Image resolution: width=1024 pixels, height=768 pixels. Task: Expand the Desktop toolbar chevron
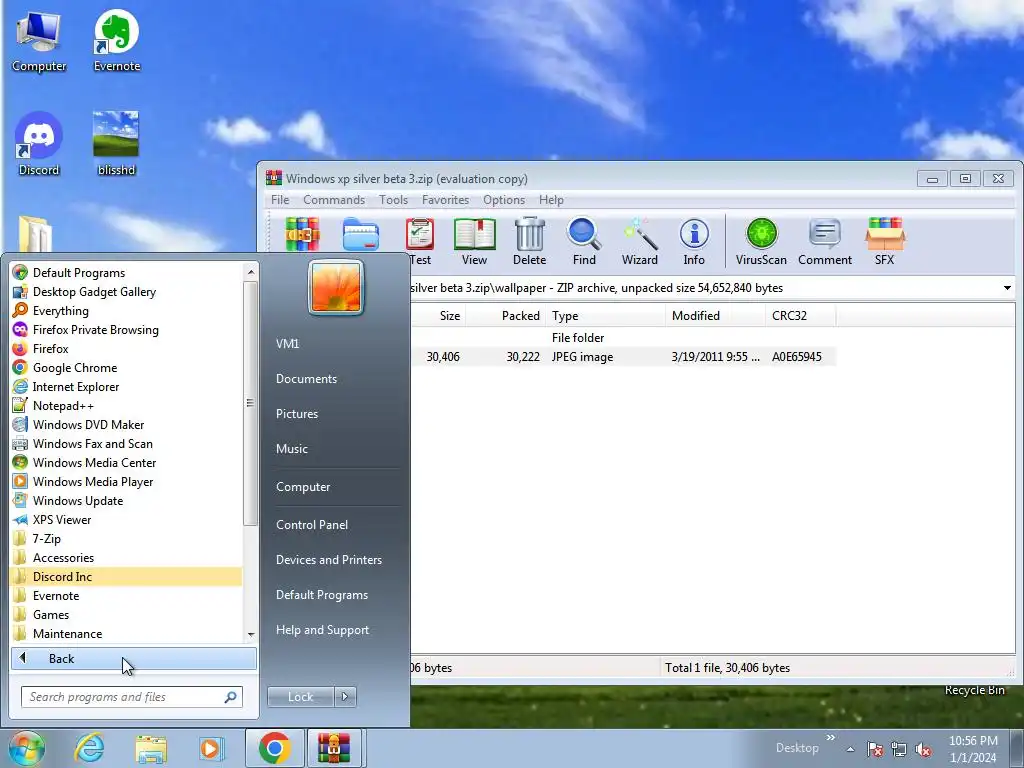point(831,738)
